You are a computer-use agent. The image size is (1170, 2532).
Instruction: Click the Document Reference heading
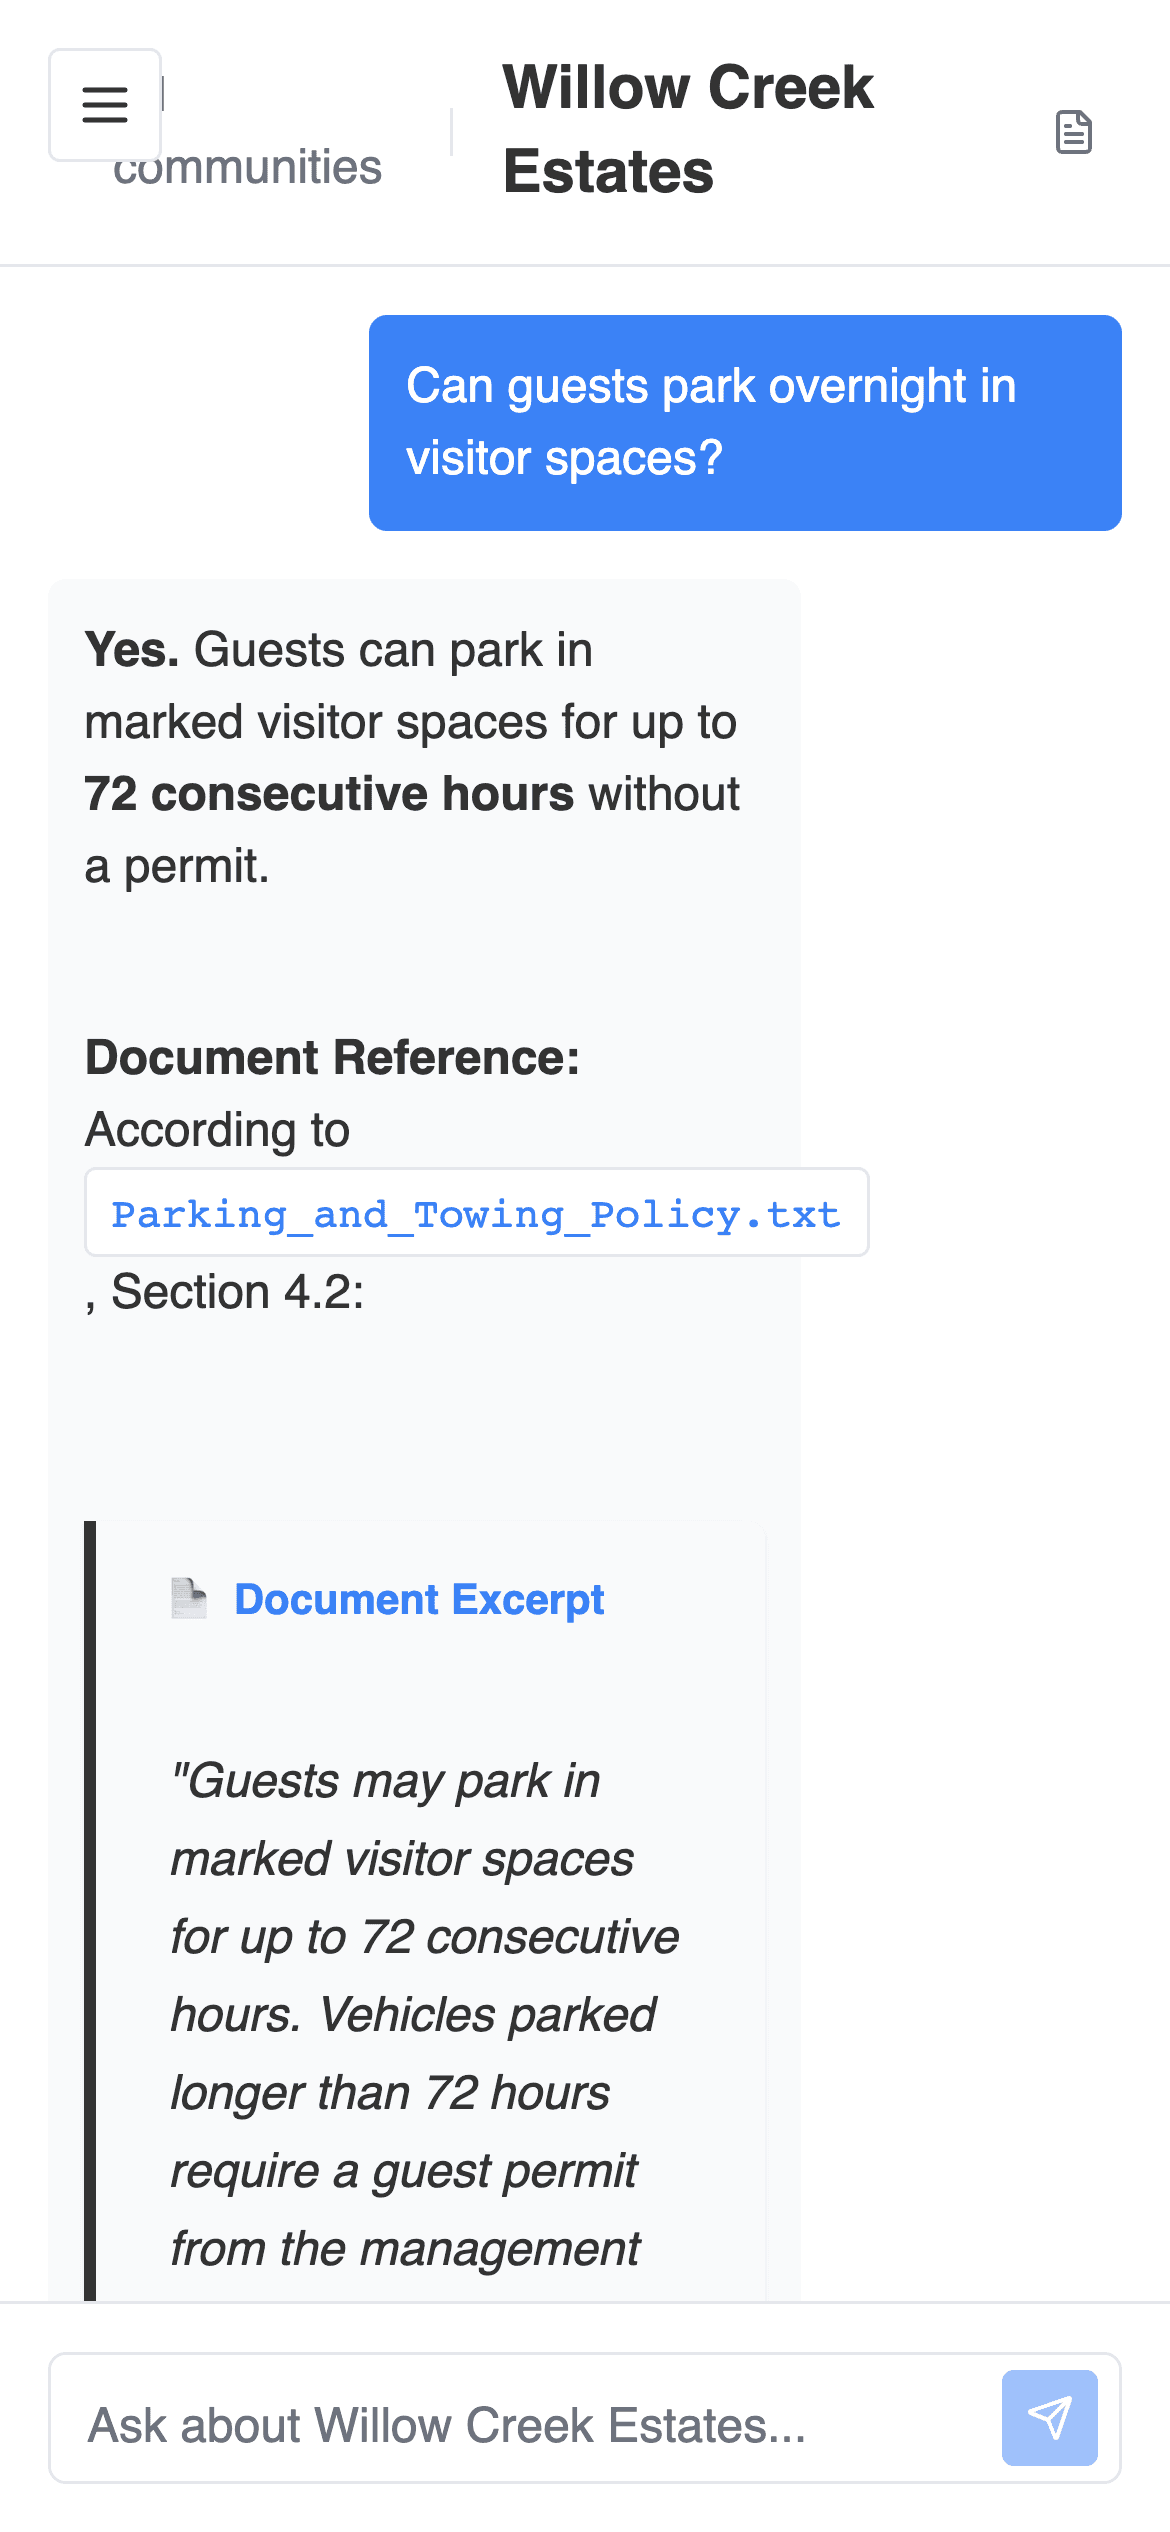333,1057
